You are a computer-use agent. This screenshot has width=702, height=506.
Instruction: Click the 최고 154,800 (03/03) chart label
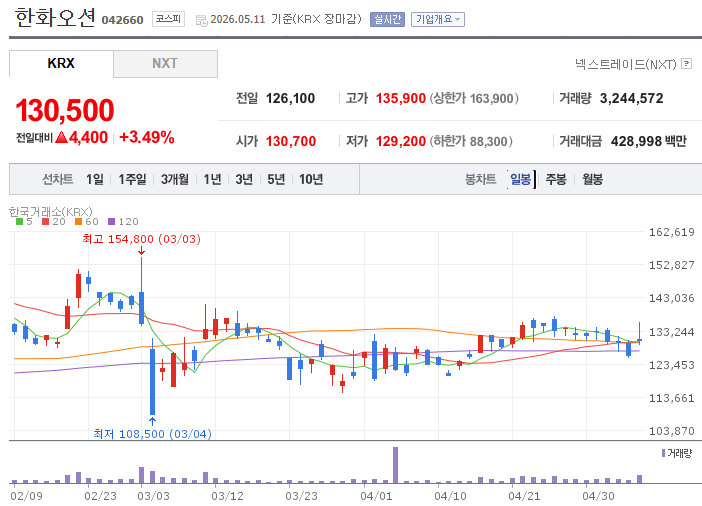pyautogui.click(x=141, y=239)
